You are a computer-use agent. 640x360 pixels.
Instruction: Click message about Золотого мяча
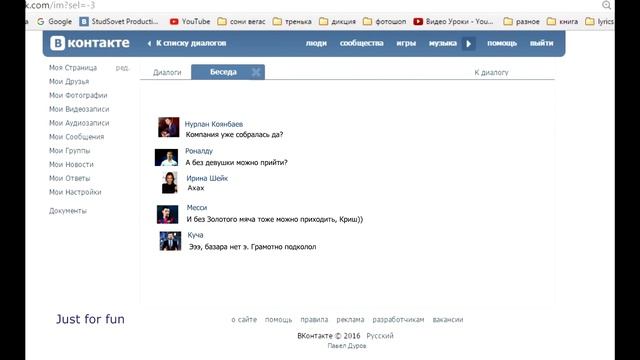point(275,219)
